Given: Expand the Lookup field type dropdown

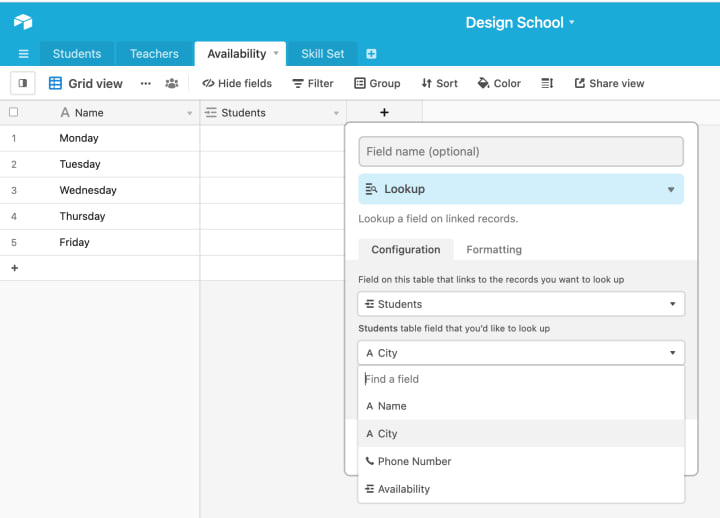Looking at the screenshot, I should click(x=671, y=189).
